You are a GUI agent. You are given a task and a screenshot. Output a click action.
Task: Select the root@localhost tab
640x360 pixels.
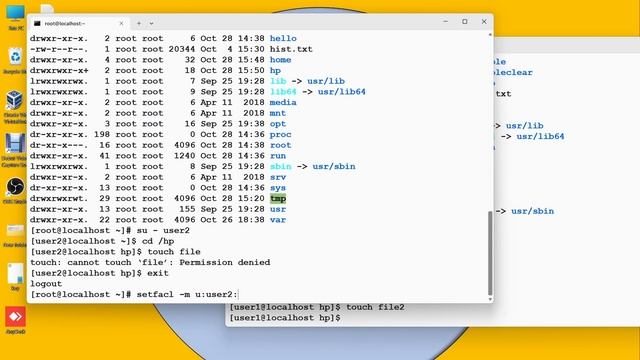pyautogui.click(x=79, y=23)
